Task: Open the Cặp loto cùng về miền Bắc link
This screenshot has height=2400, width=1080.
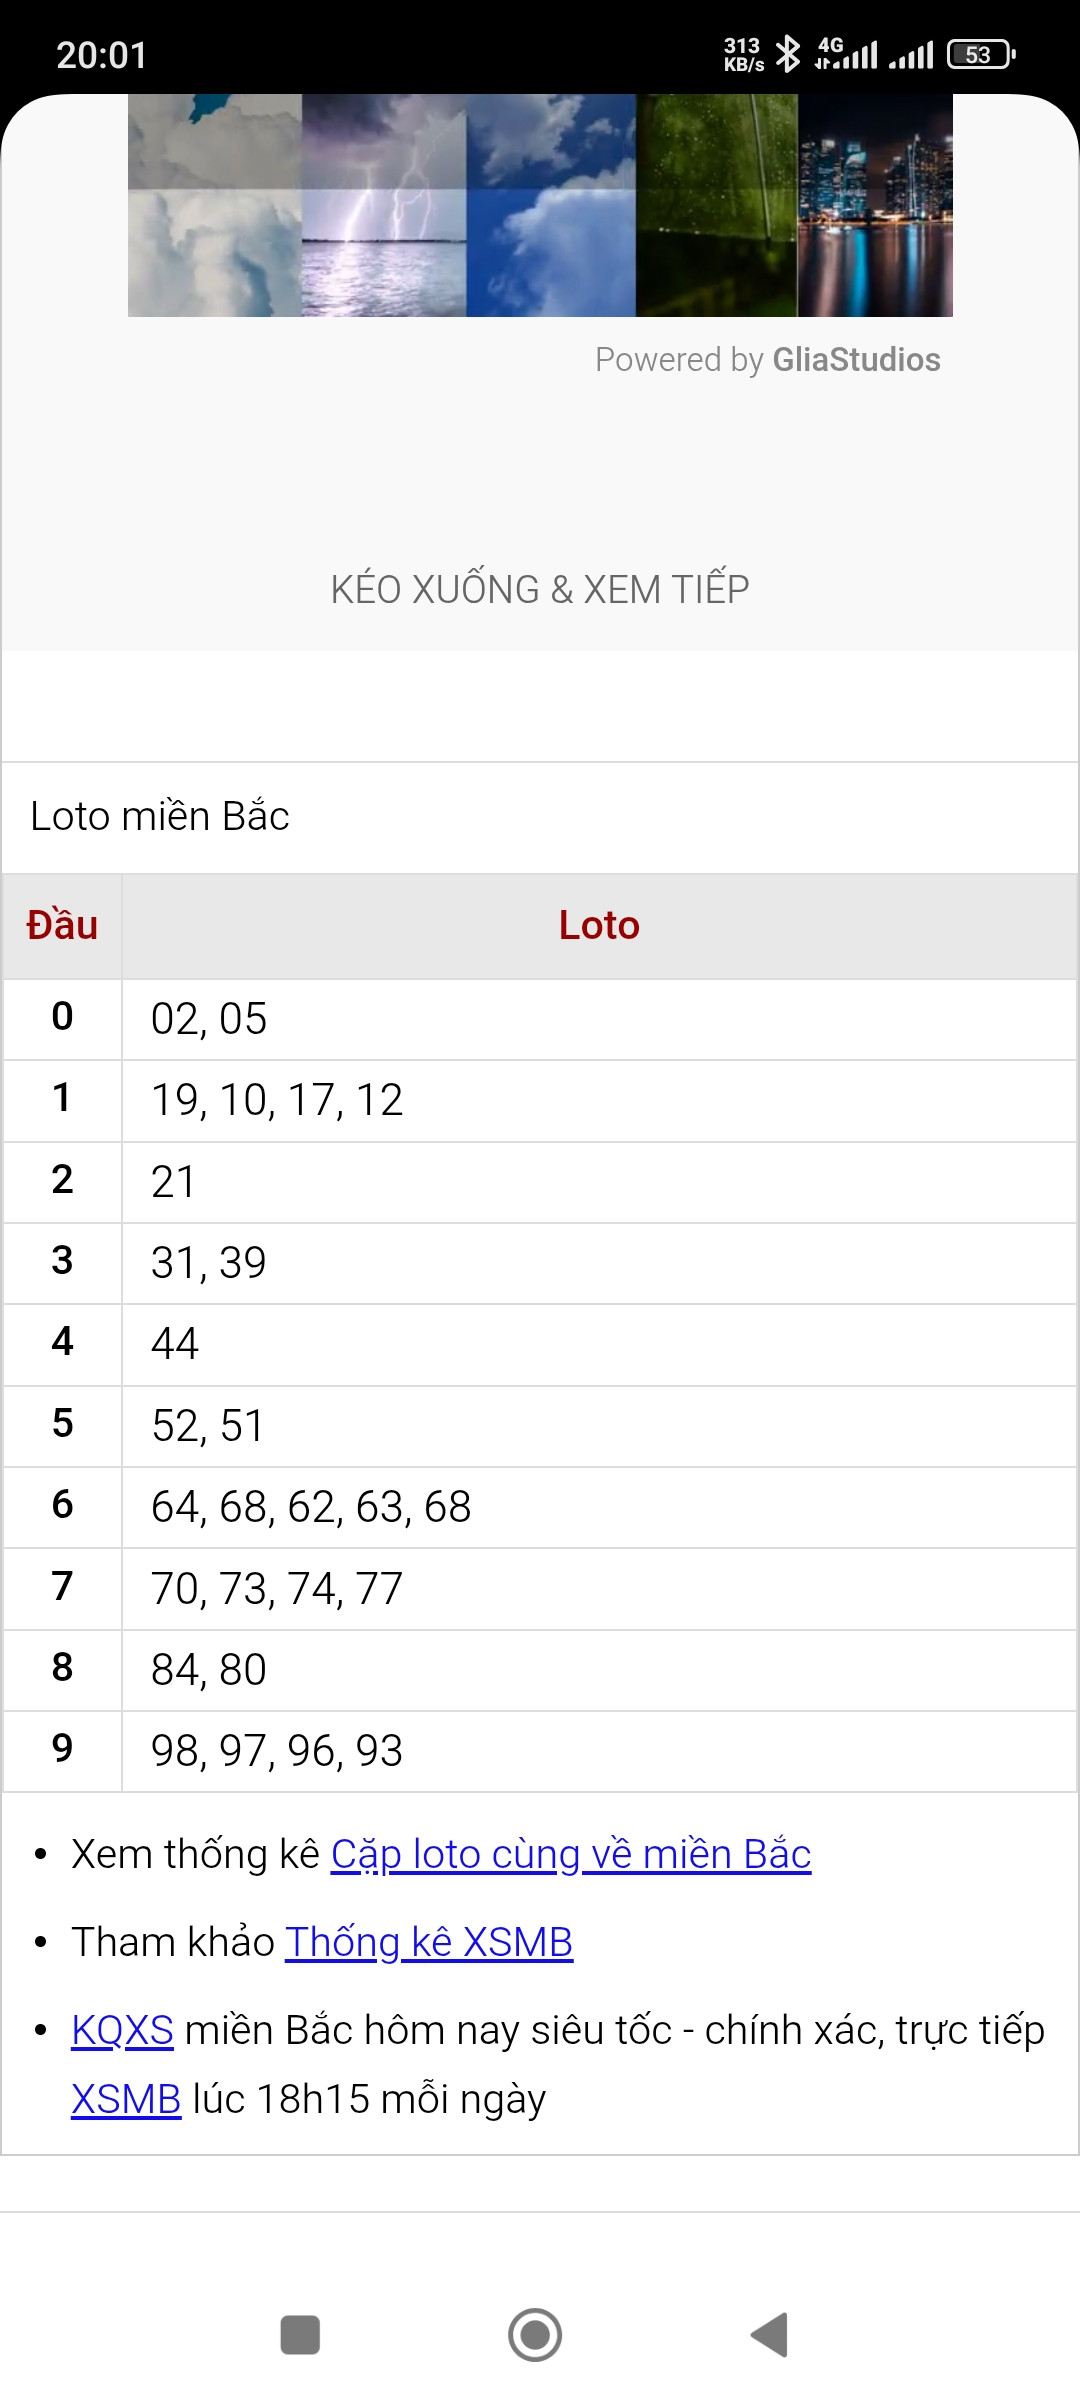Action: 571,1854
